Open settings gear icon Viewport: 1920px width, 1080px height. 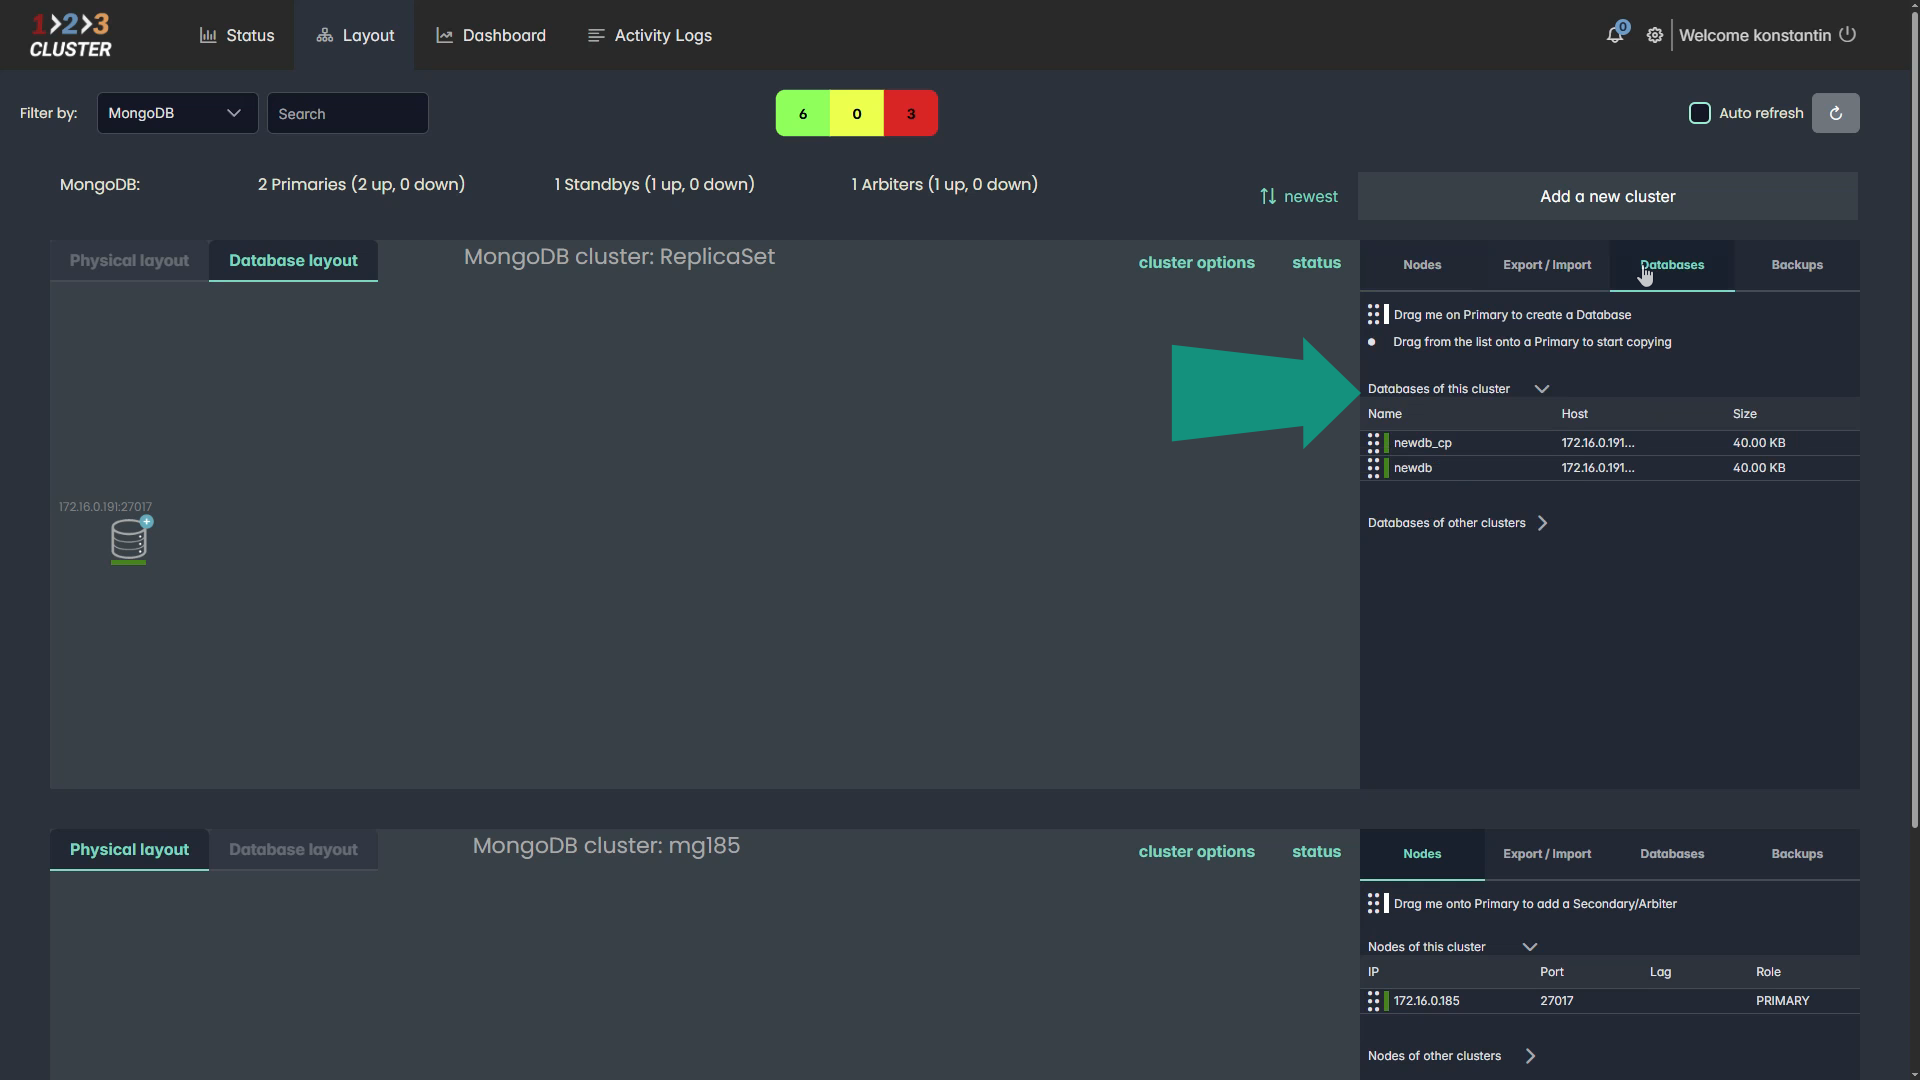pos(1655,35)
